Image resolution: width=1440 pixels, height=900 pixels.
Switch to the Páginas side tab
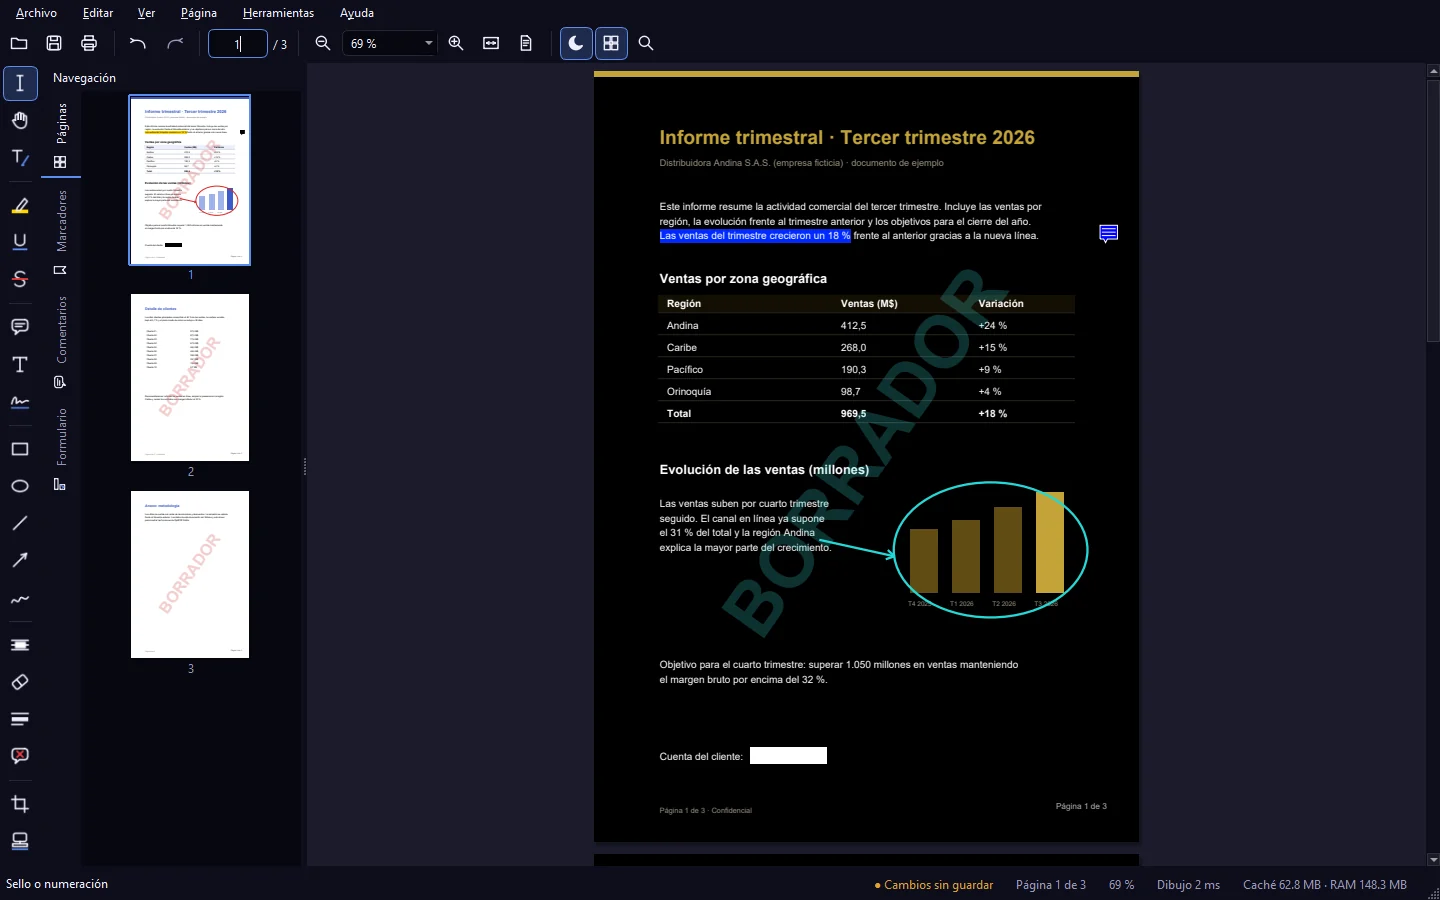(61, 135)
